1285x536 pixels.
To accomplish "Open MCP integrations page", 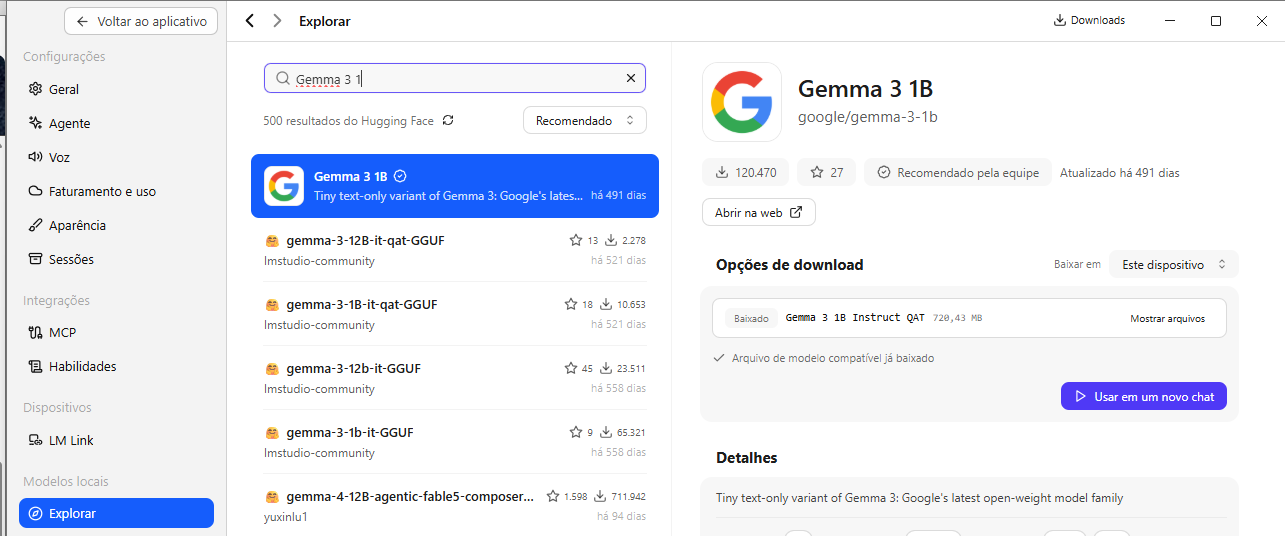I will click(116, 332).
